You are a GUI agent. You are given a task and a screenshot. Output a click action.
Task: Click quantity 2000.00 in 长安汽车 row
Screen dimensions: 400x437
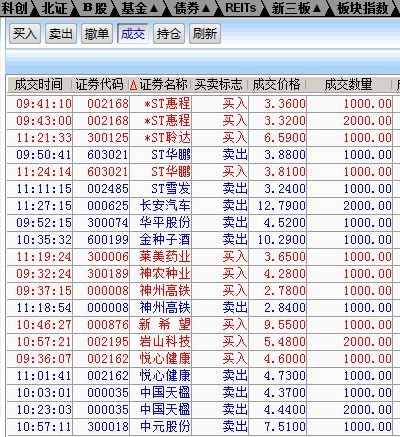367,206
